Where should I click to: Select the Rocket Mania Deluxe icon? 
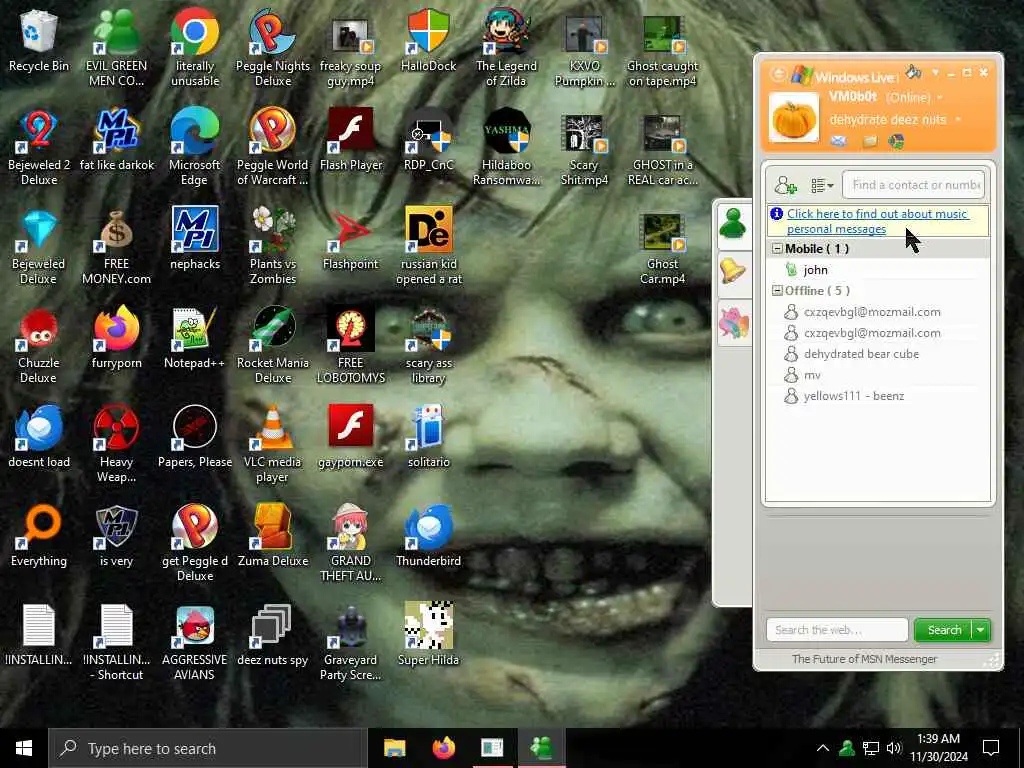click(x=273, y=345)
